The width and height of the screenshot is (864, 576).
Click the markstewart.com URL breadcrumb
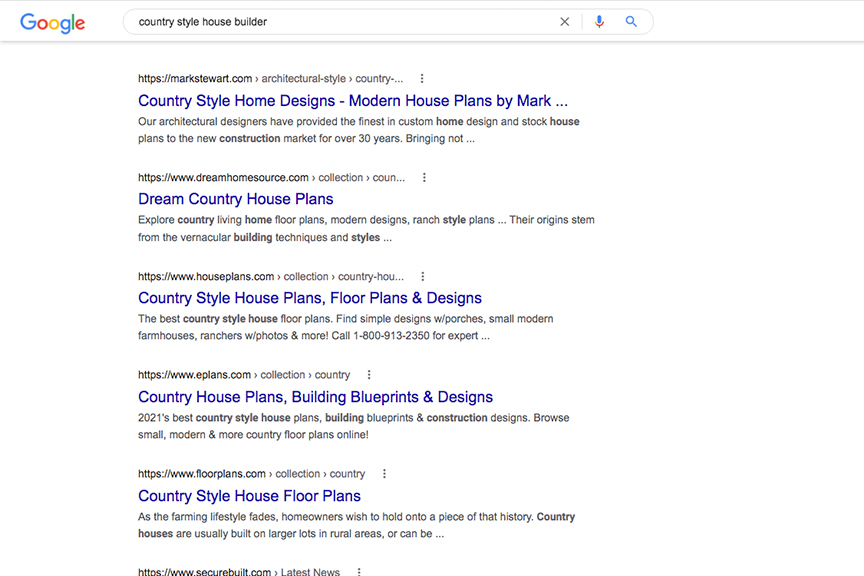coord(270,79)
